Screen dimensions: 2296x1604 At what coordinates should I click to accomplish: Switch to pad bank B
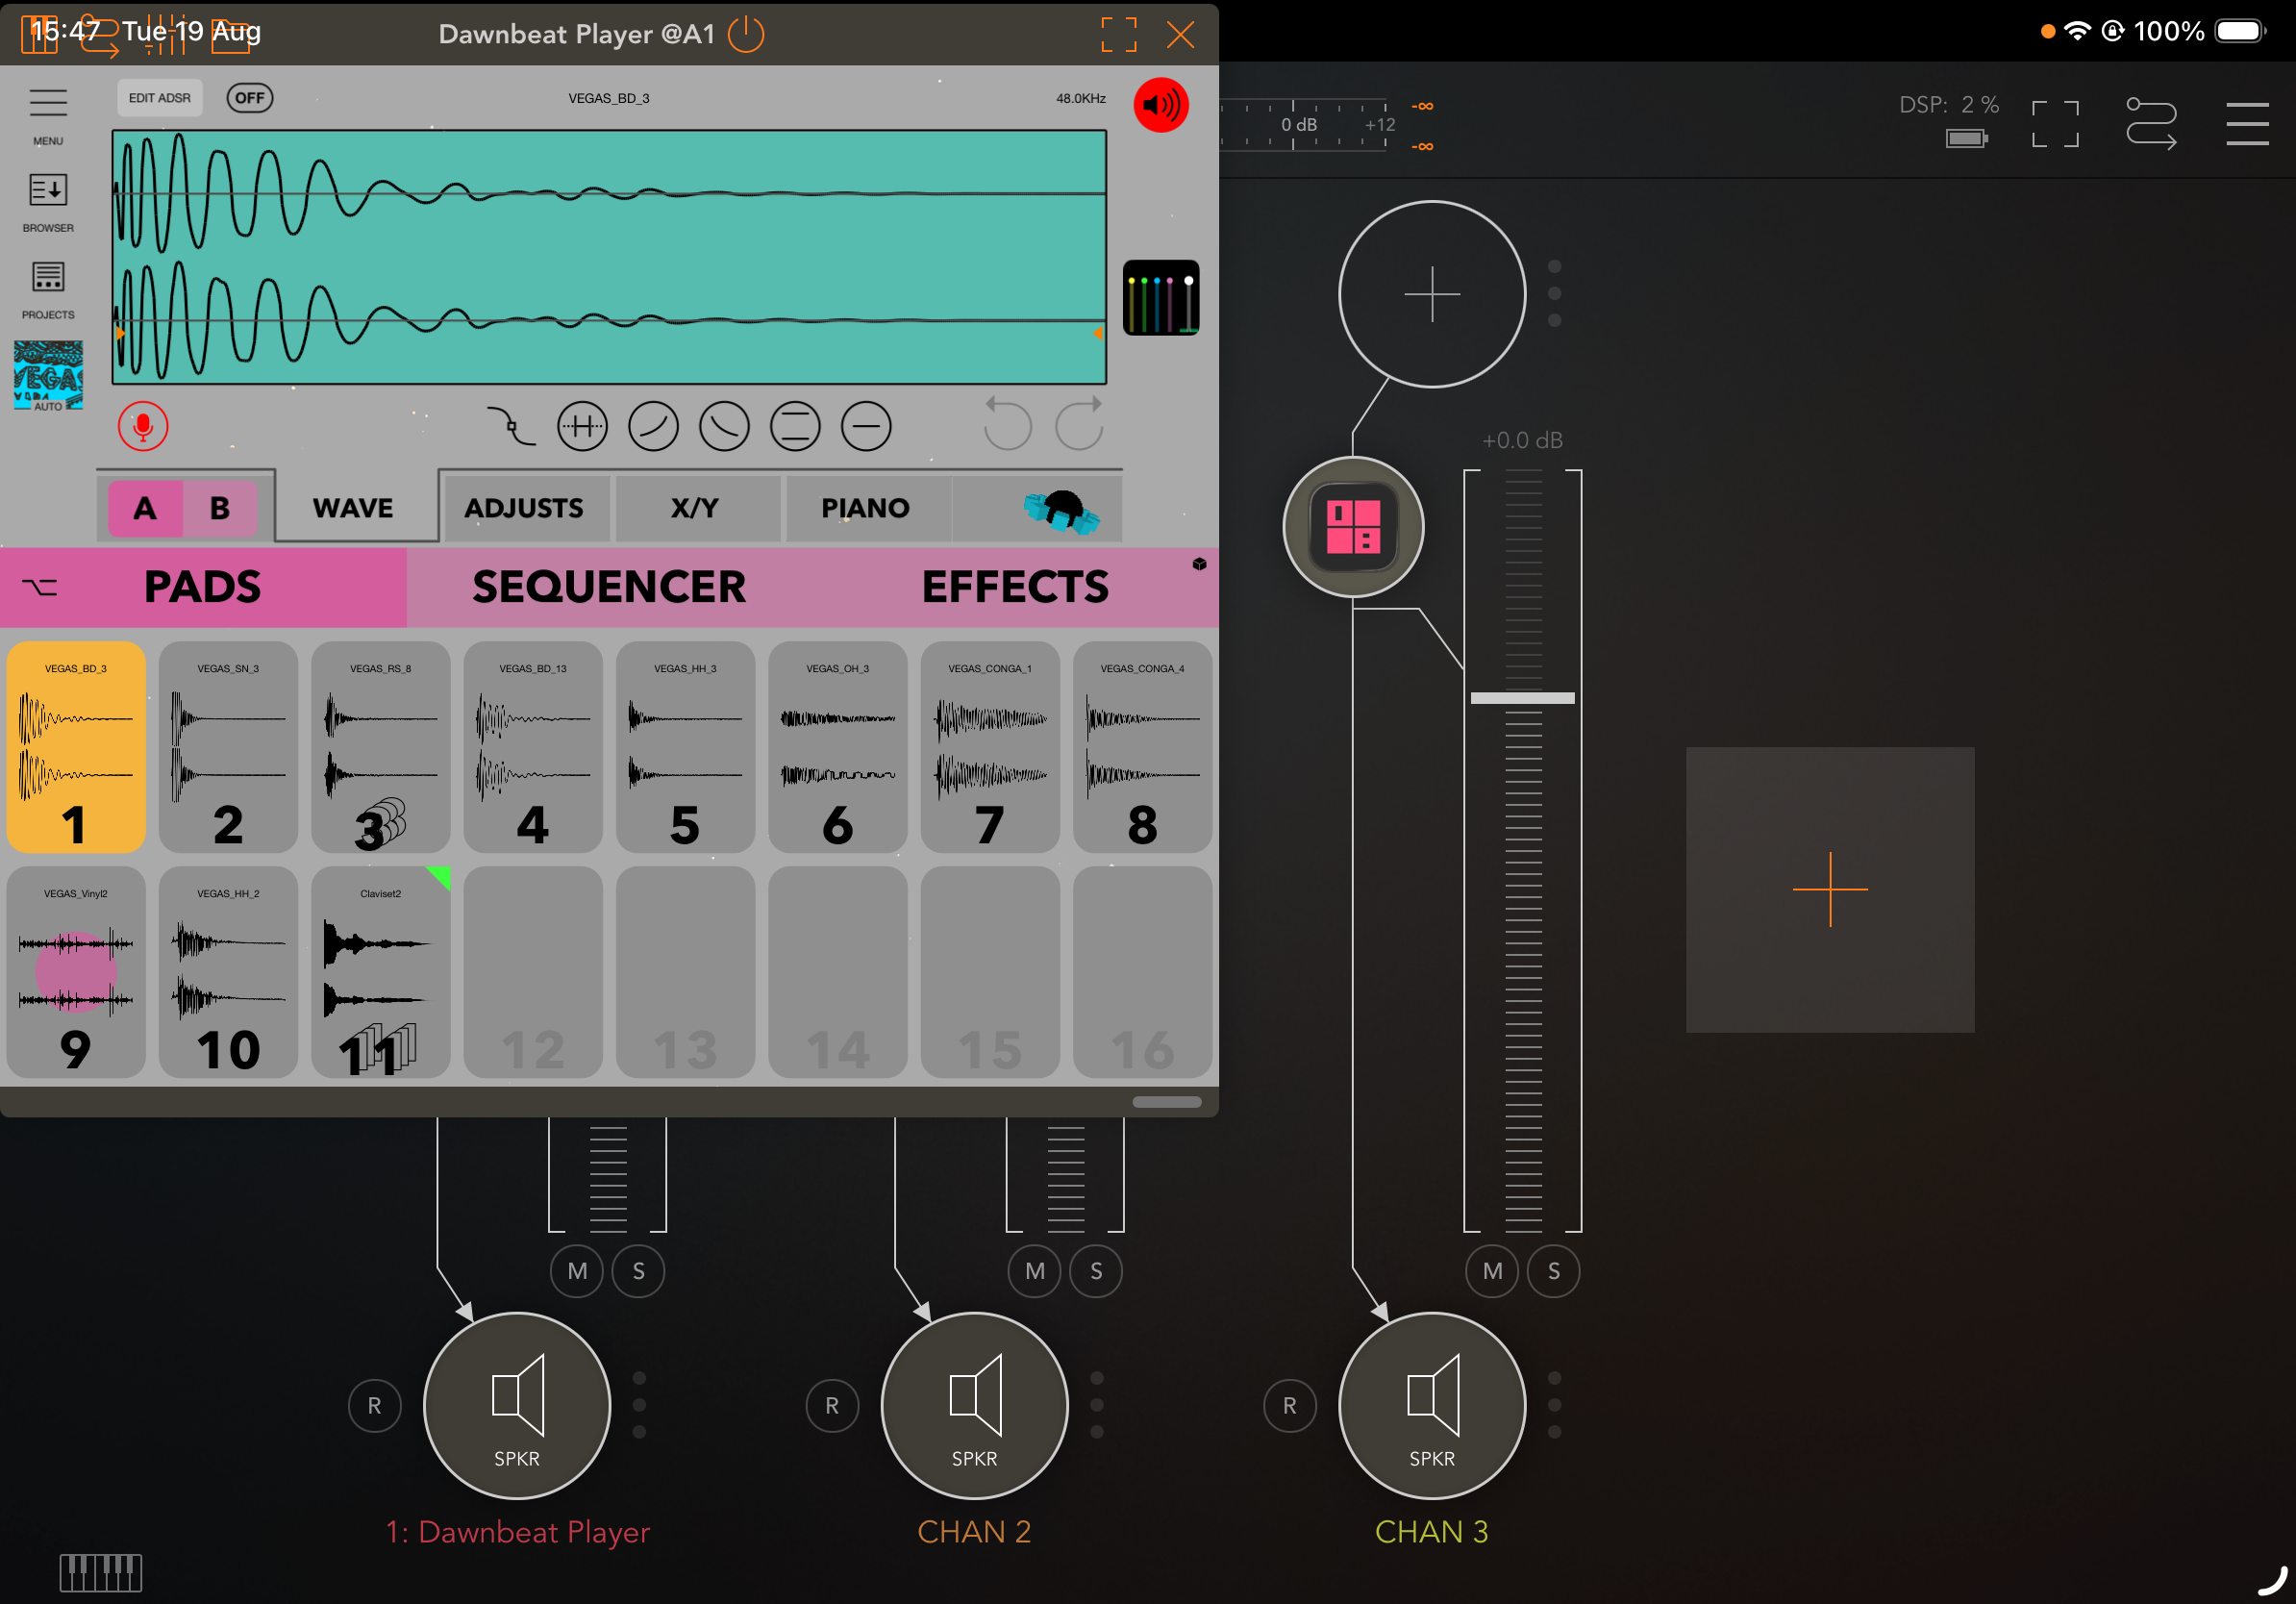tap(220, 508)
